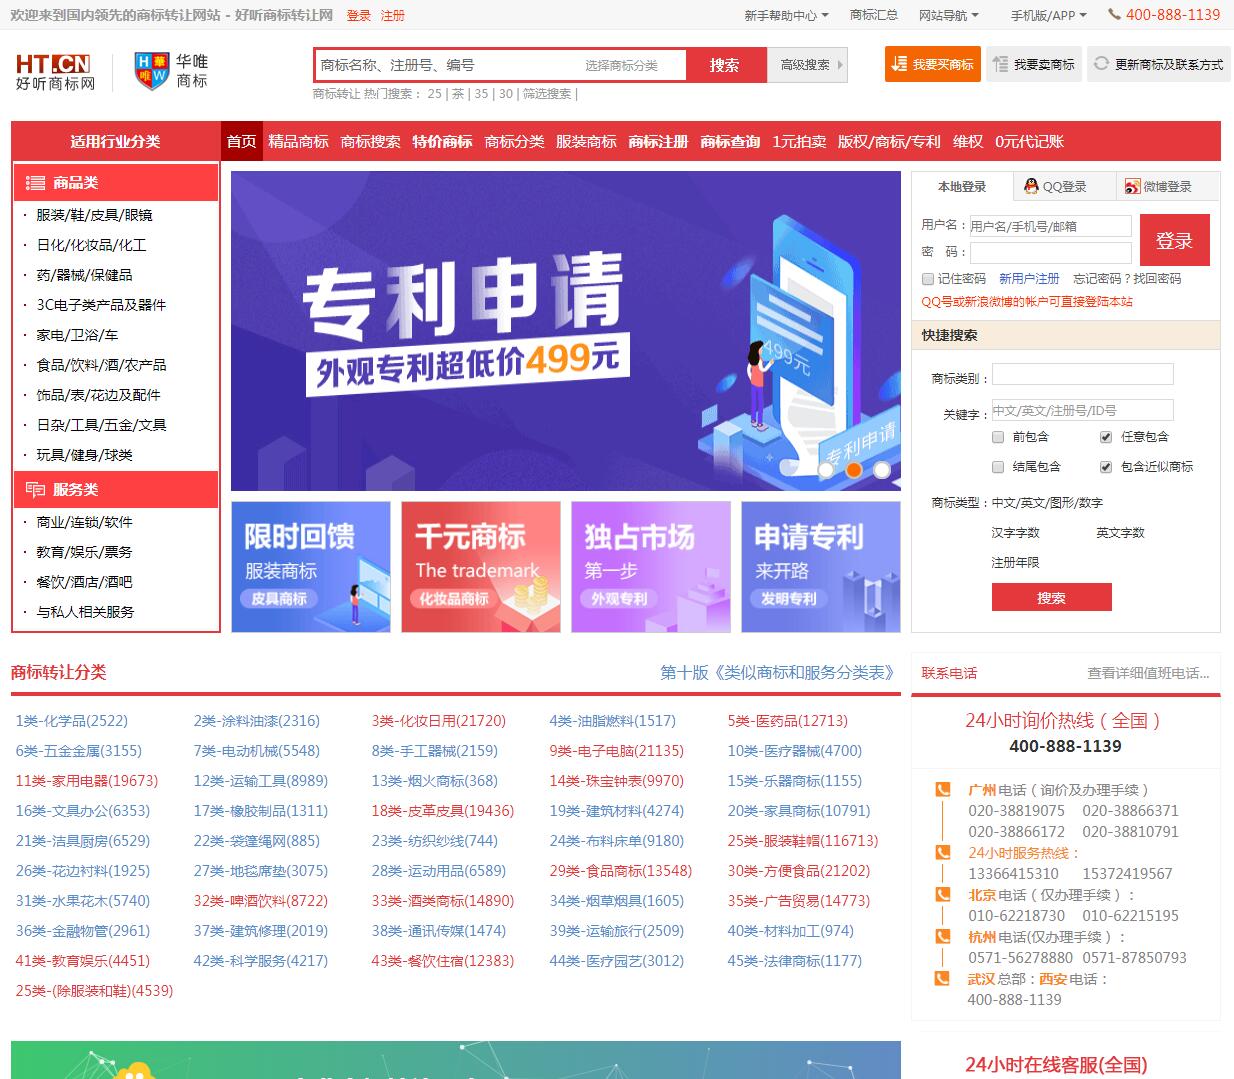Uncheck the 包含近似商标 checkbox
Screen dimensions: 1234x1079
coord(1106,467)
